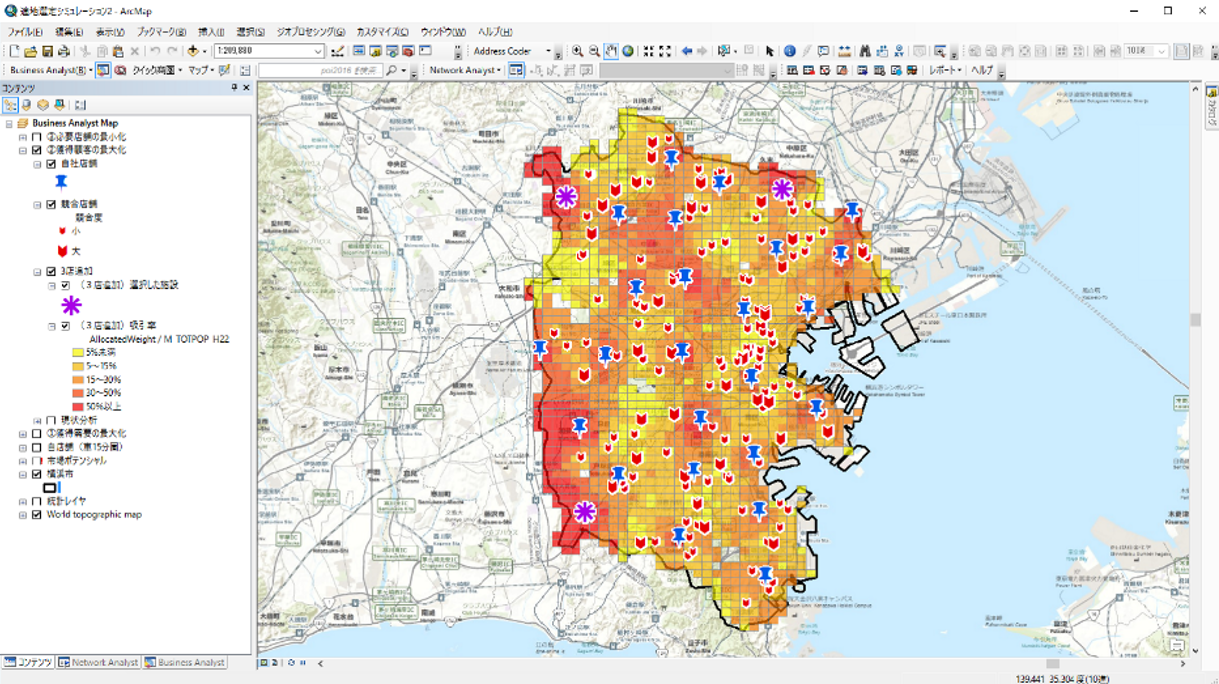Screen dimensions: 1219x684
Task: Click the Select Elements arrow cursor tool
Action: click(x=769, y=51)
